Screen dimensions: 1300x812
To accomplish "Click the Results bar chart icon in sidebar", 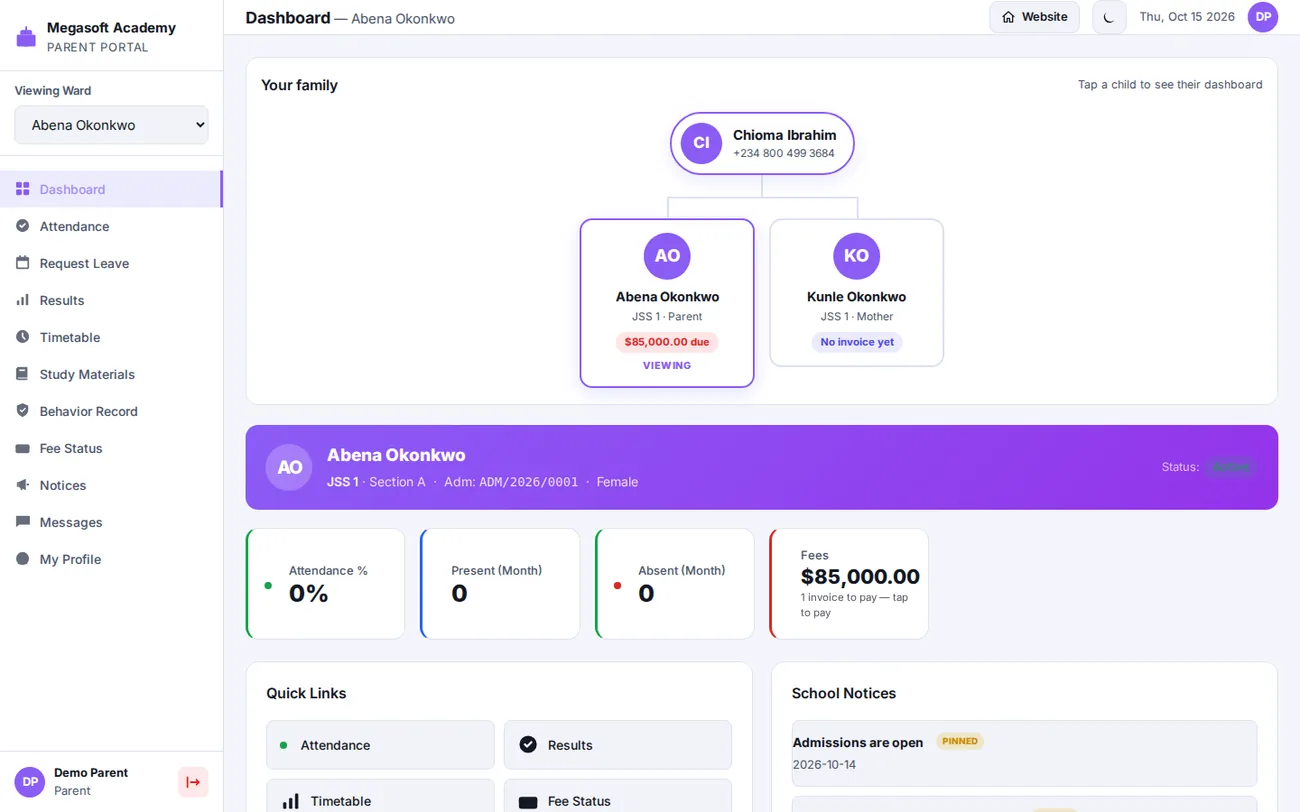I will (22, 300).
